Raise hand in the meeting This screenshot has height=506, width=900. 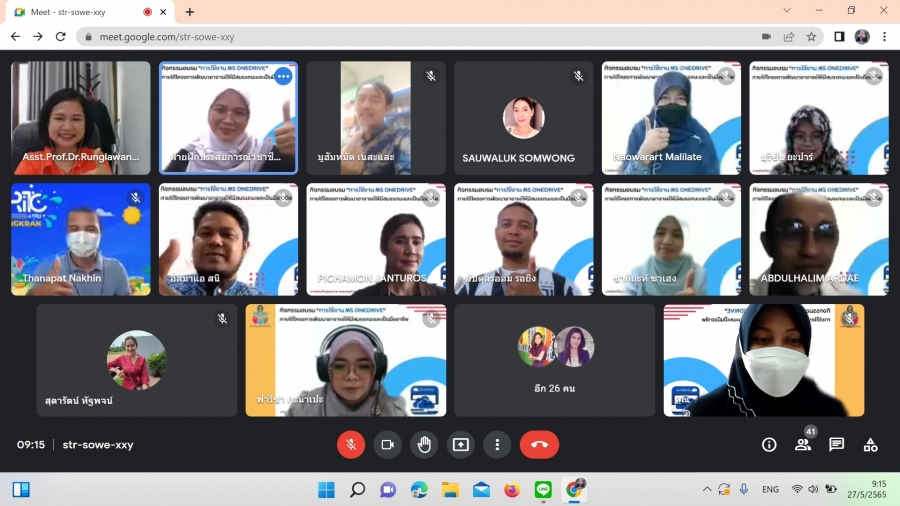point(424,445)
